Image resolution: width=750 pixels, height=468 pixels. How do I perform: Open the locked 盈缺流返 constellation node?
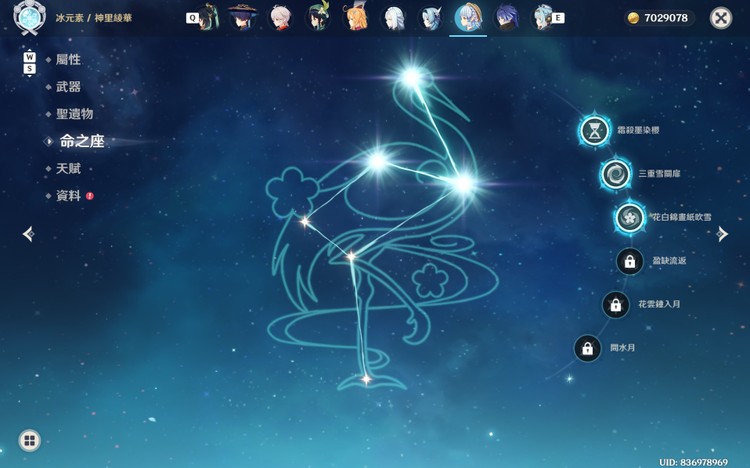click(629, 261)
